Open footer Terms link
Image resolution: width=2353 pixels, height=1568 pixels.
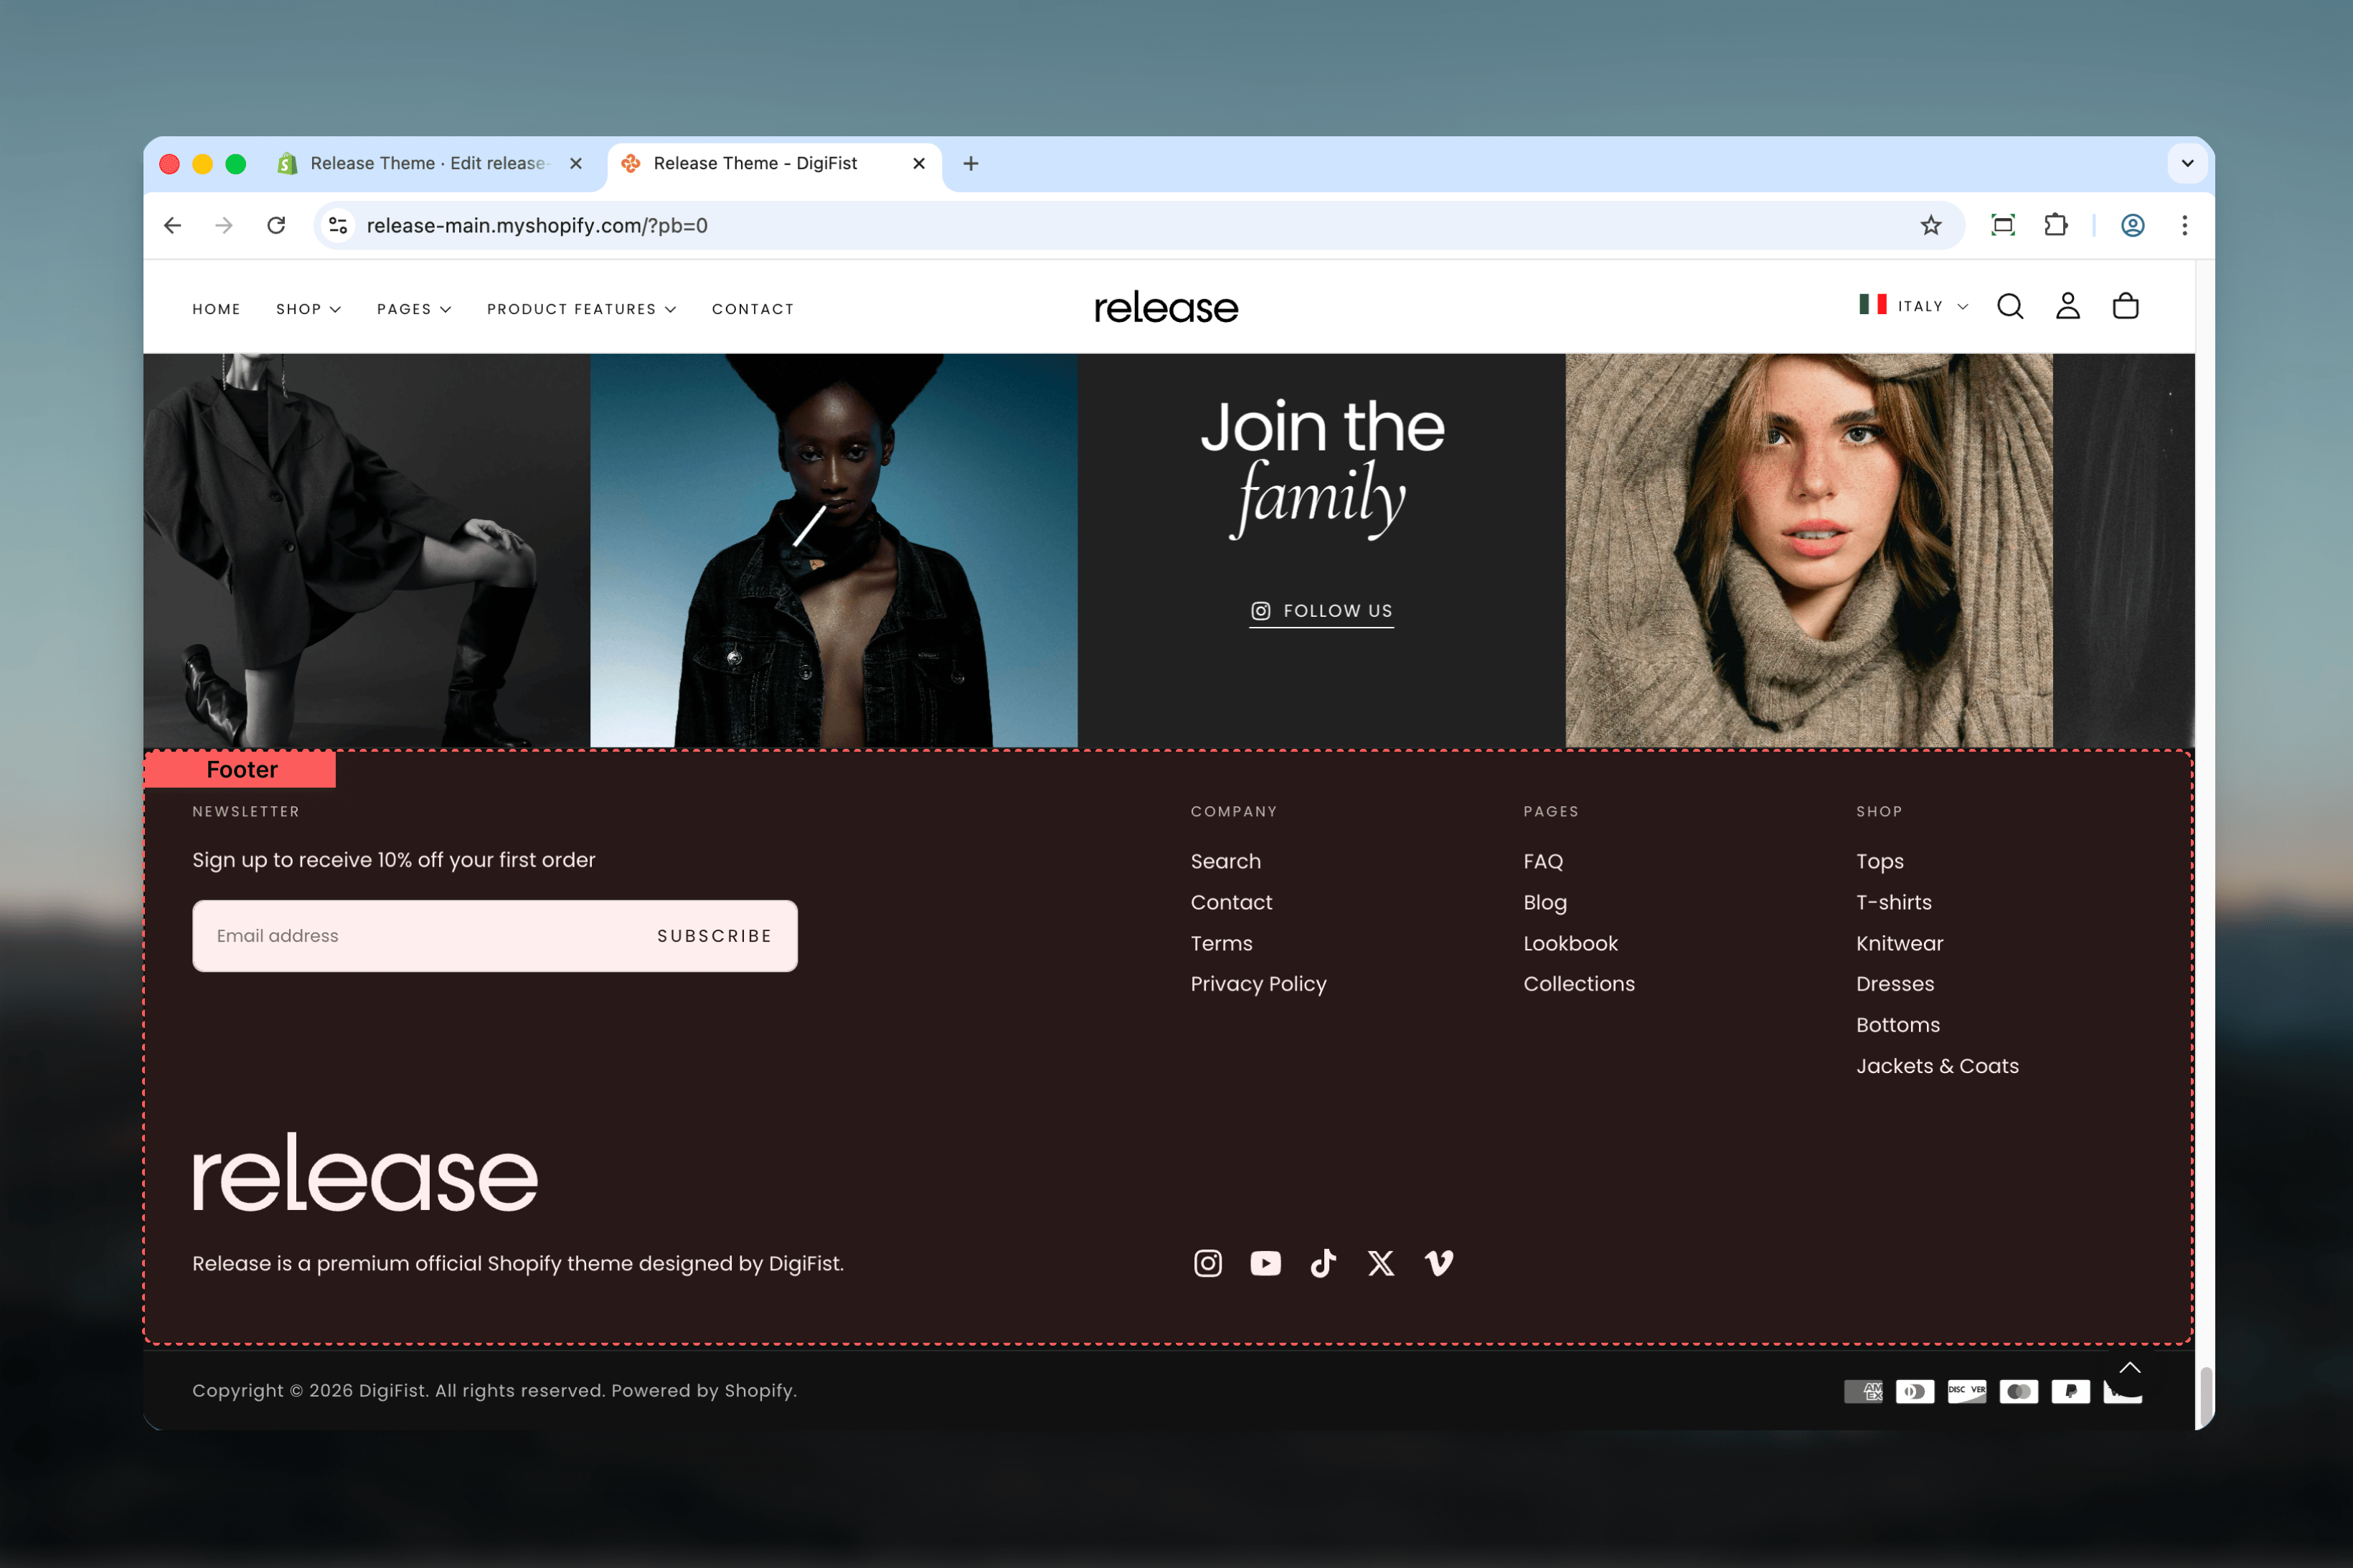coord(1221,943)
